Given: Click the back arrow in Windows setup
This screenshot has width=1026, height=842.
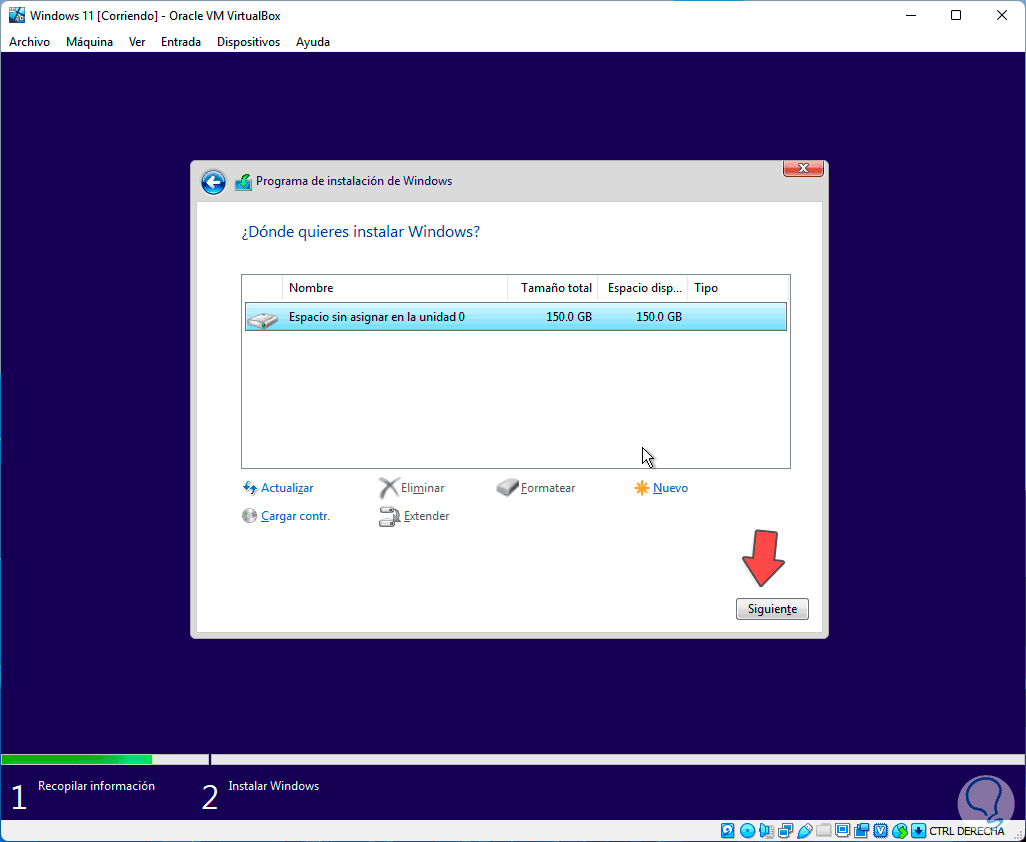Looking at the screenshot, I should (213, 182).
